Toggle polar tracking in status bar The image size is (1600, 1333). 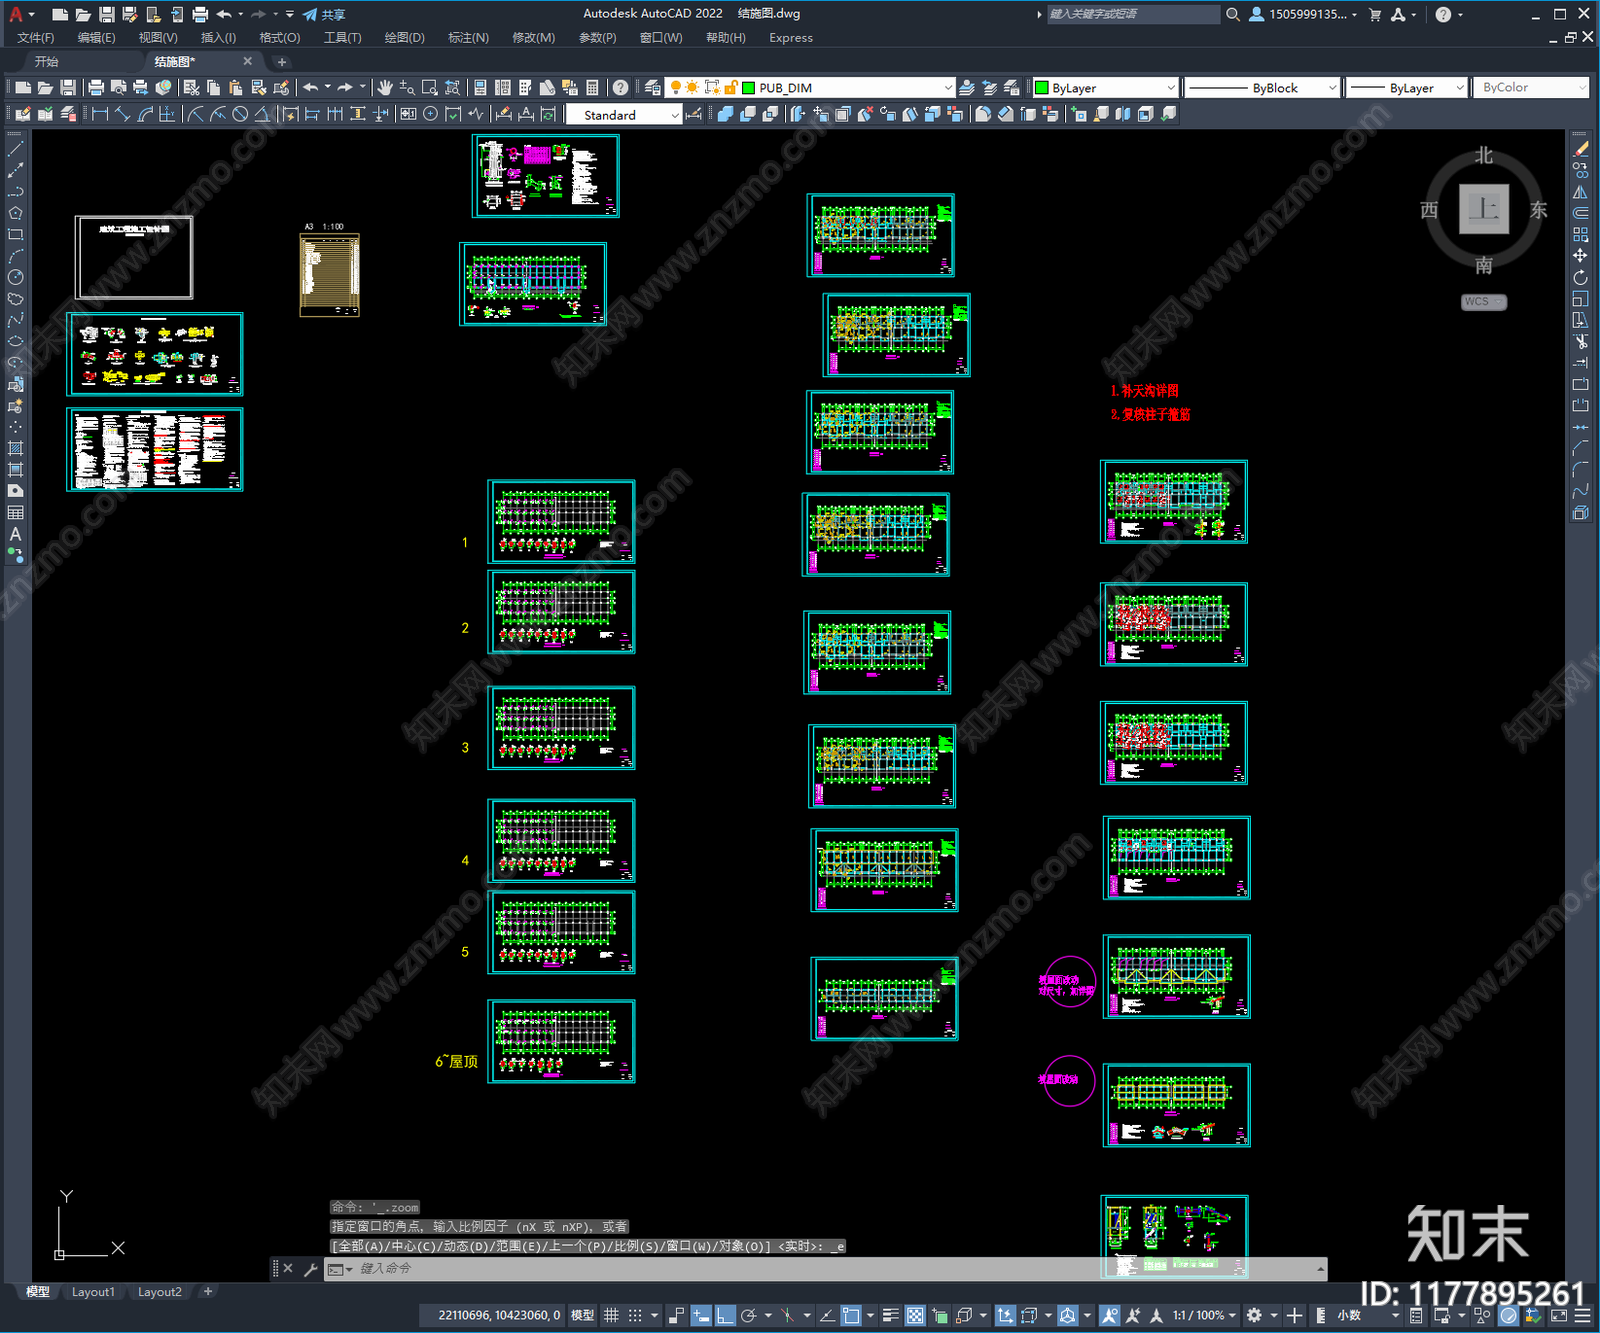click(x=748, y=1315)
